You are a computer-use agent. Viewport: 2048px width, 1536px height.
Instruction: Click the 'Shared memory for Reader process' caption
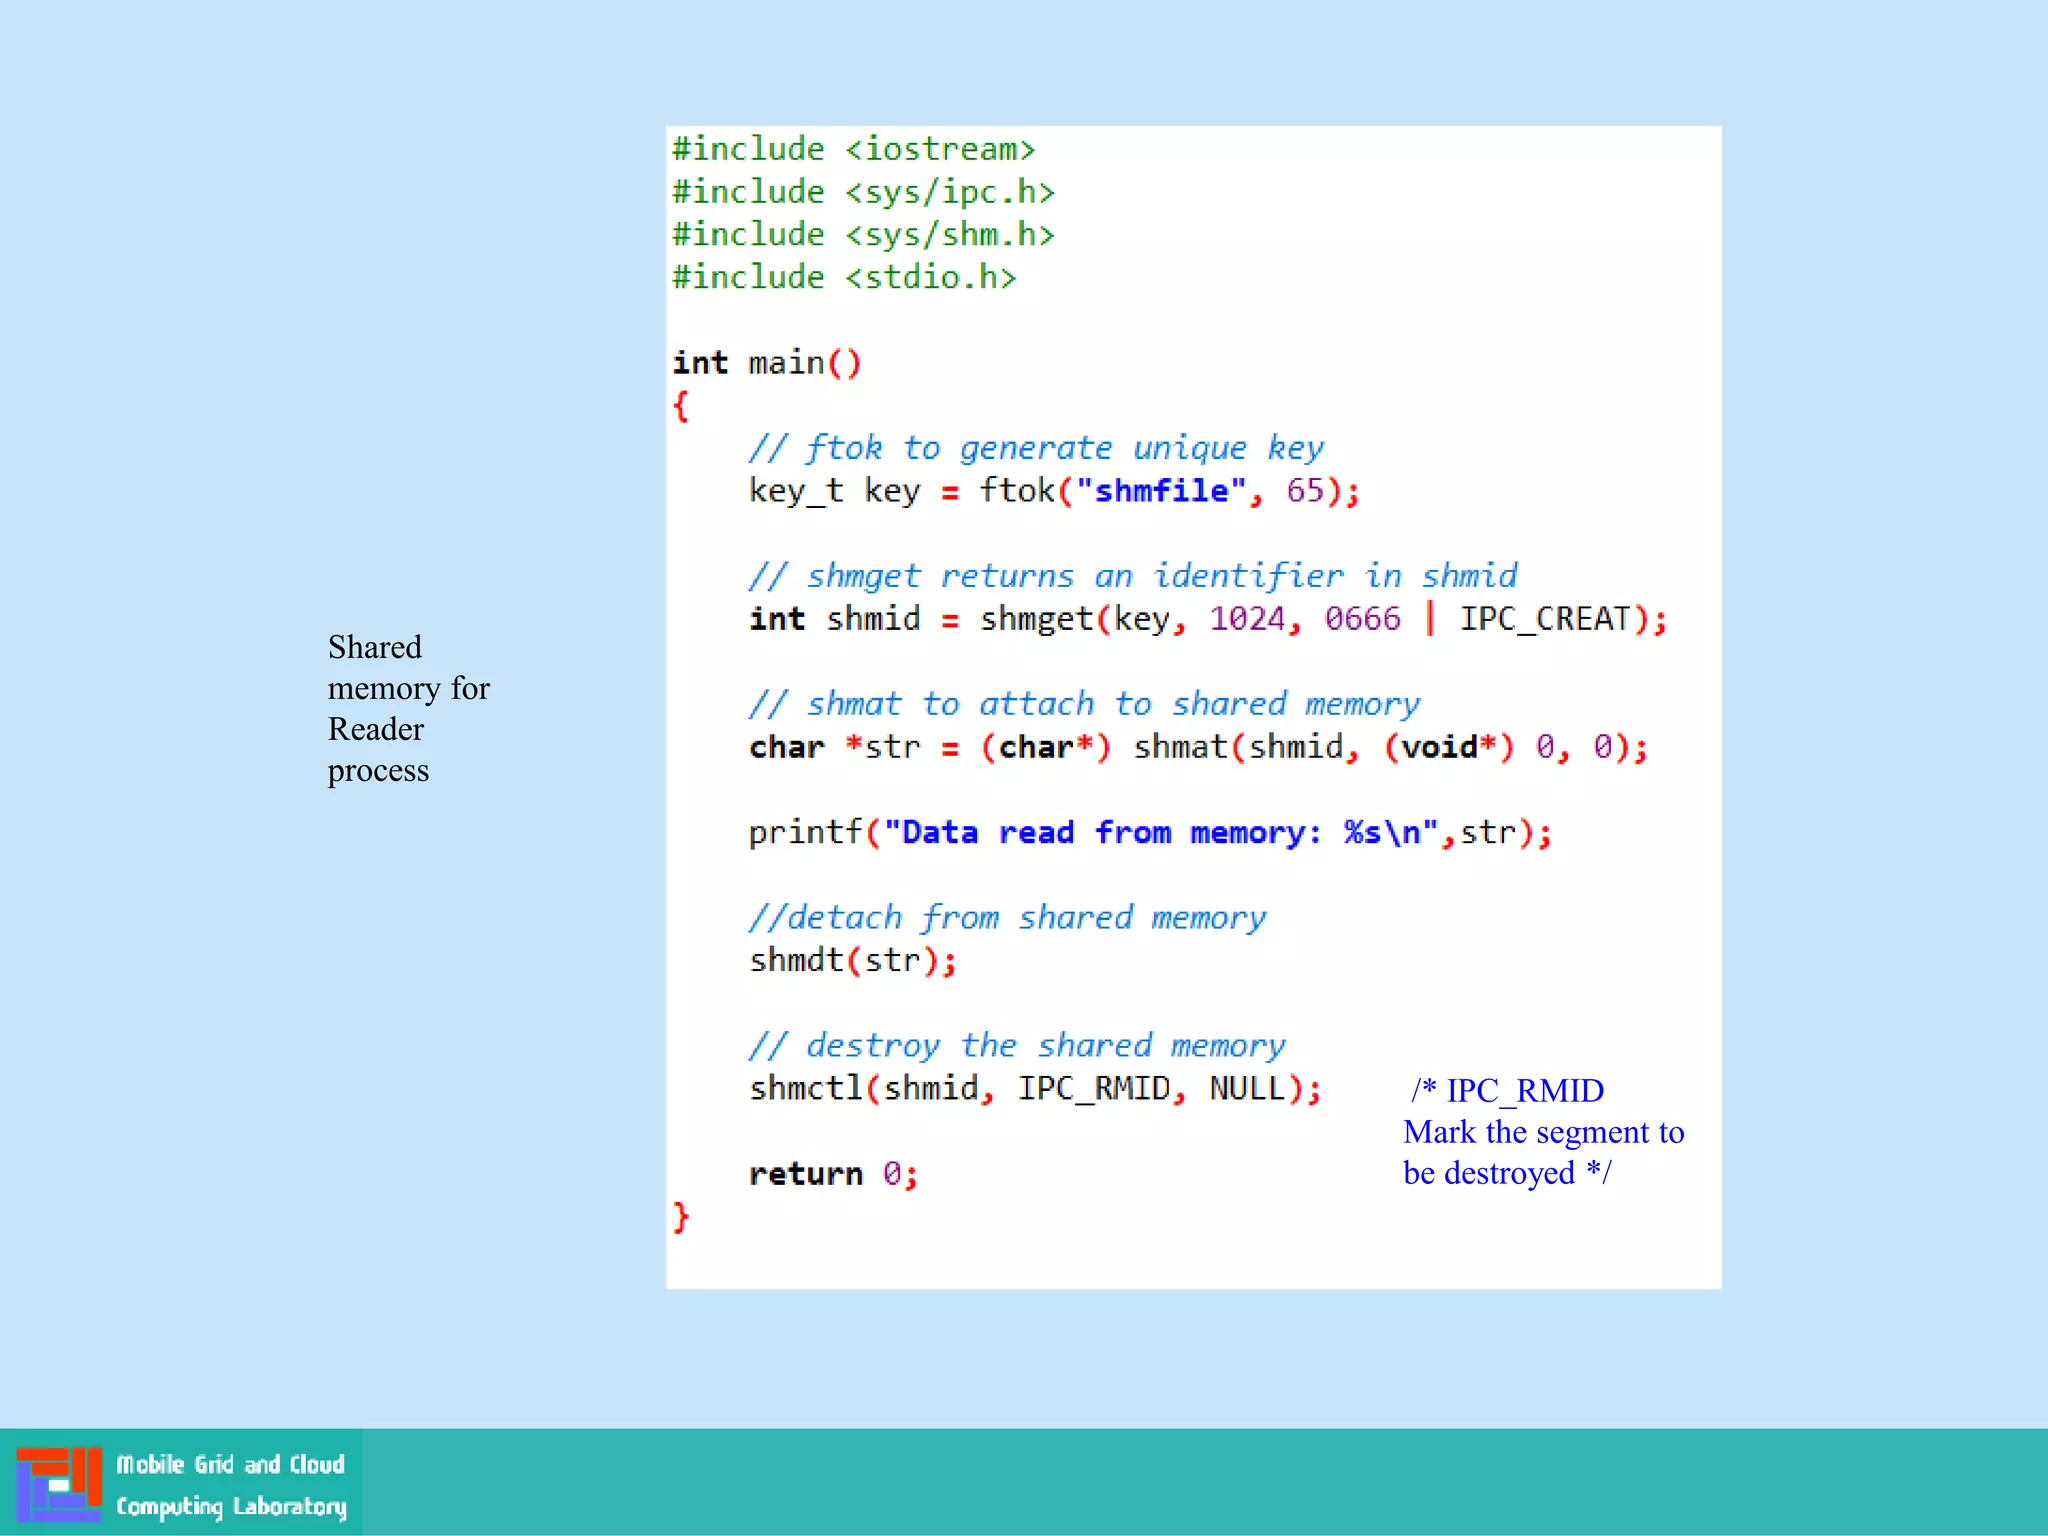pos(409,709)
